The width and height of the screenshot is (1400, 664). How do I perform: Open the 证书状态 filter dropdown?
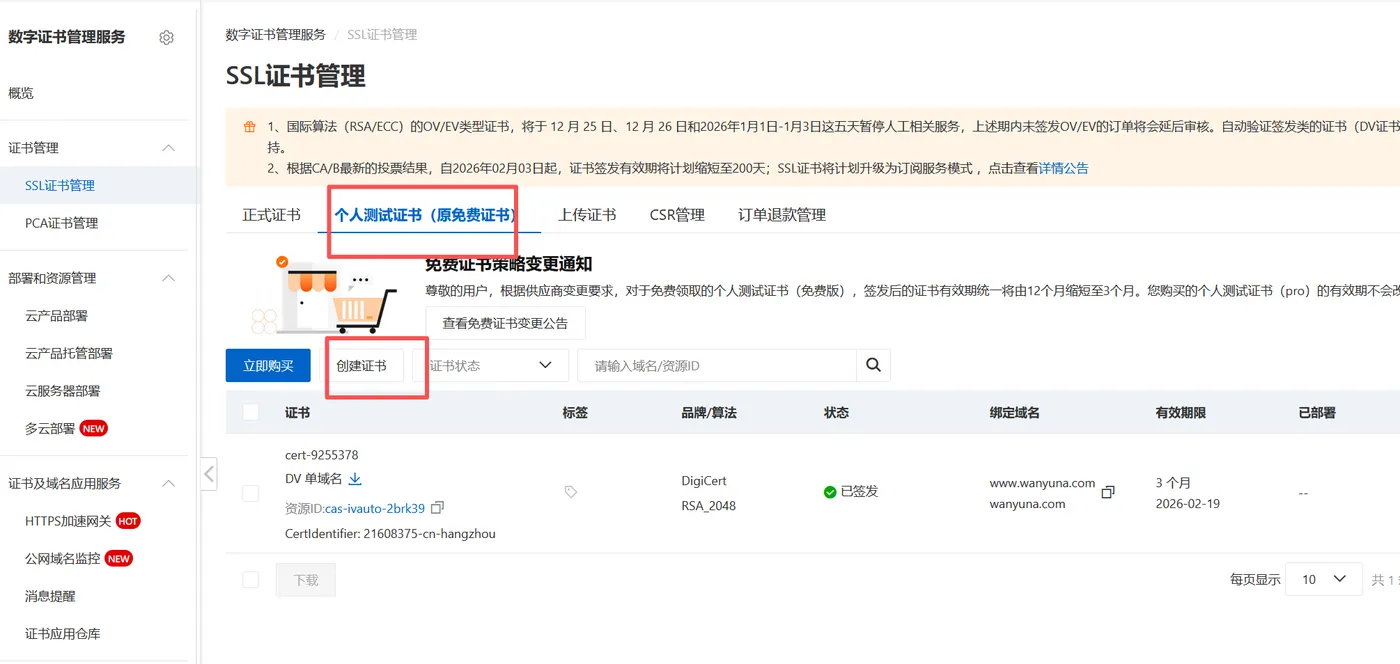coord(491,365)
